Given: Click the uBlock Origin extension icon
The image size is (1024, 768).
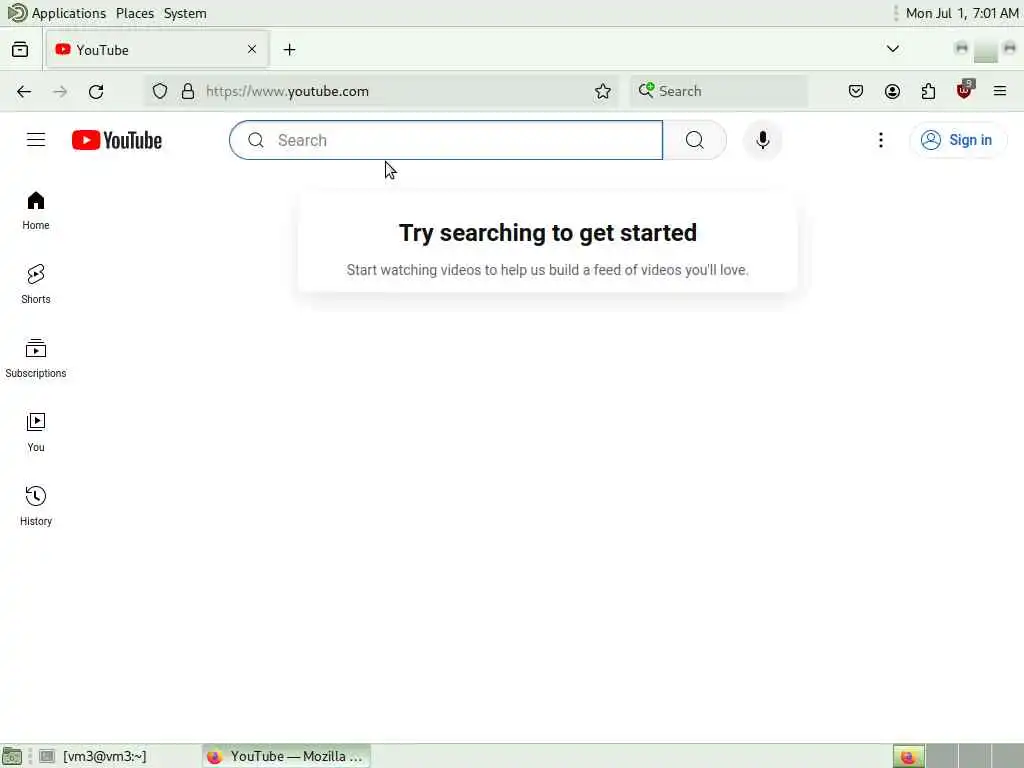Looking at the screenshot, I should coord(965,90).
